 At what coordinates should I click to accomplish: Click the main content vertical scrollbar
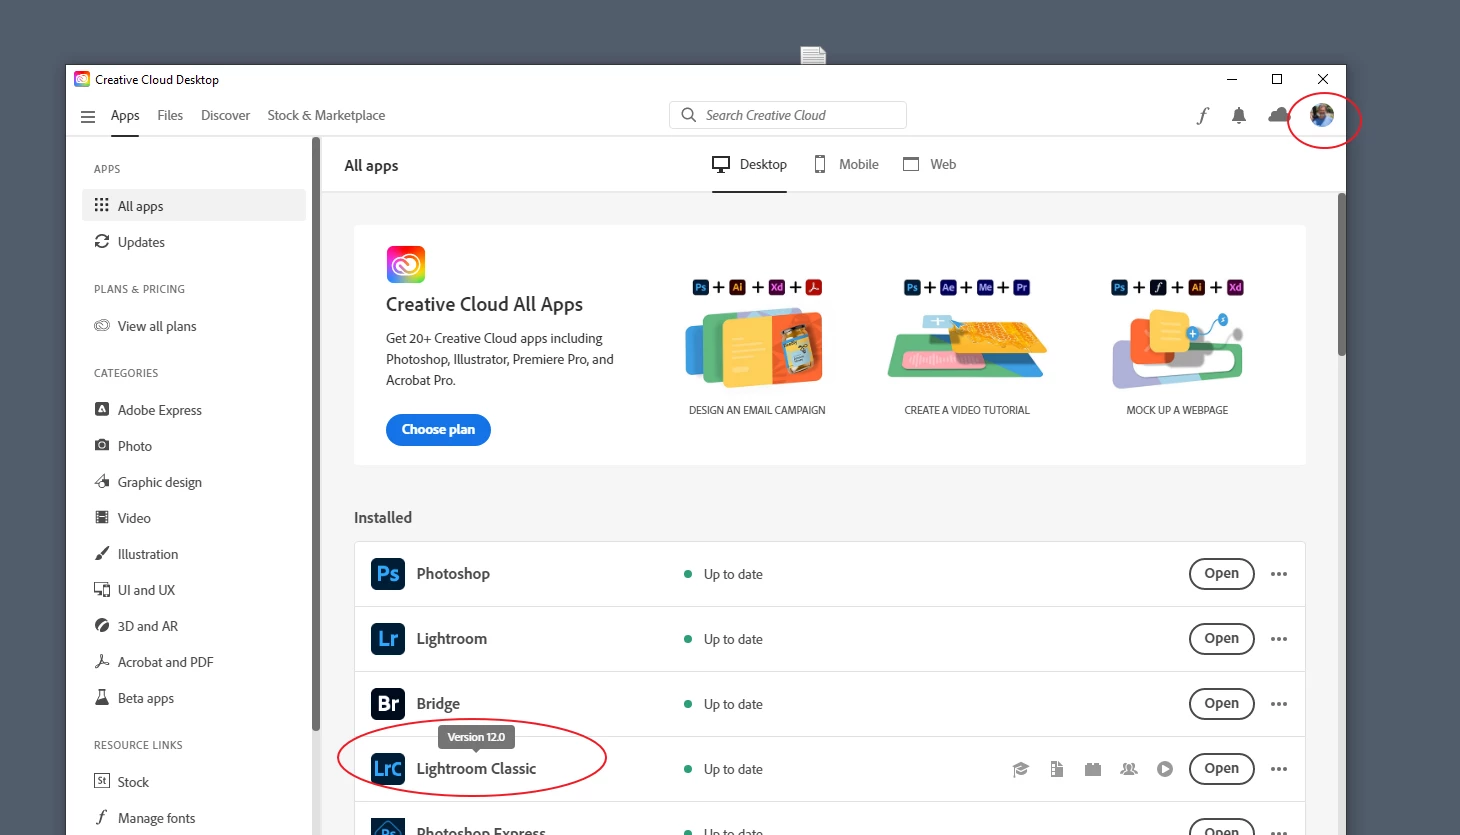(1342, 274)
